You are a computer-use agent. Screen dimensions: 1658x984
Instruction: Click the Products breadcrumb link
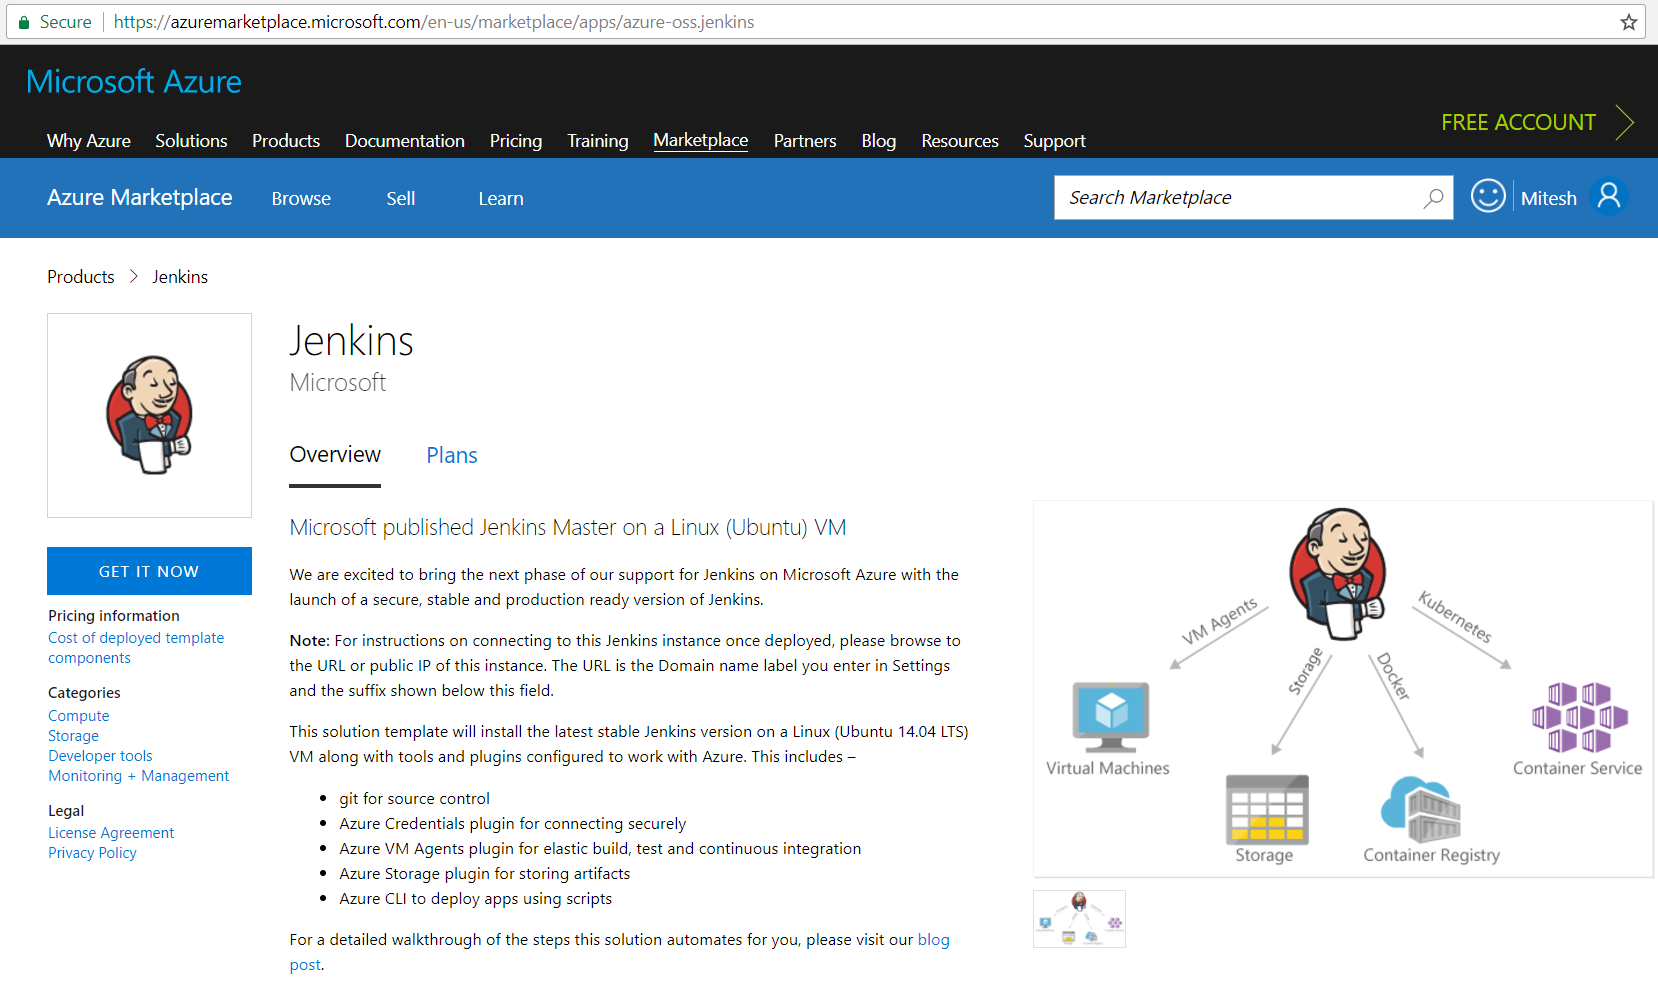(x=81, y=277)
